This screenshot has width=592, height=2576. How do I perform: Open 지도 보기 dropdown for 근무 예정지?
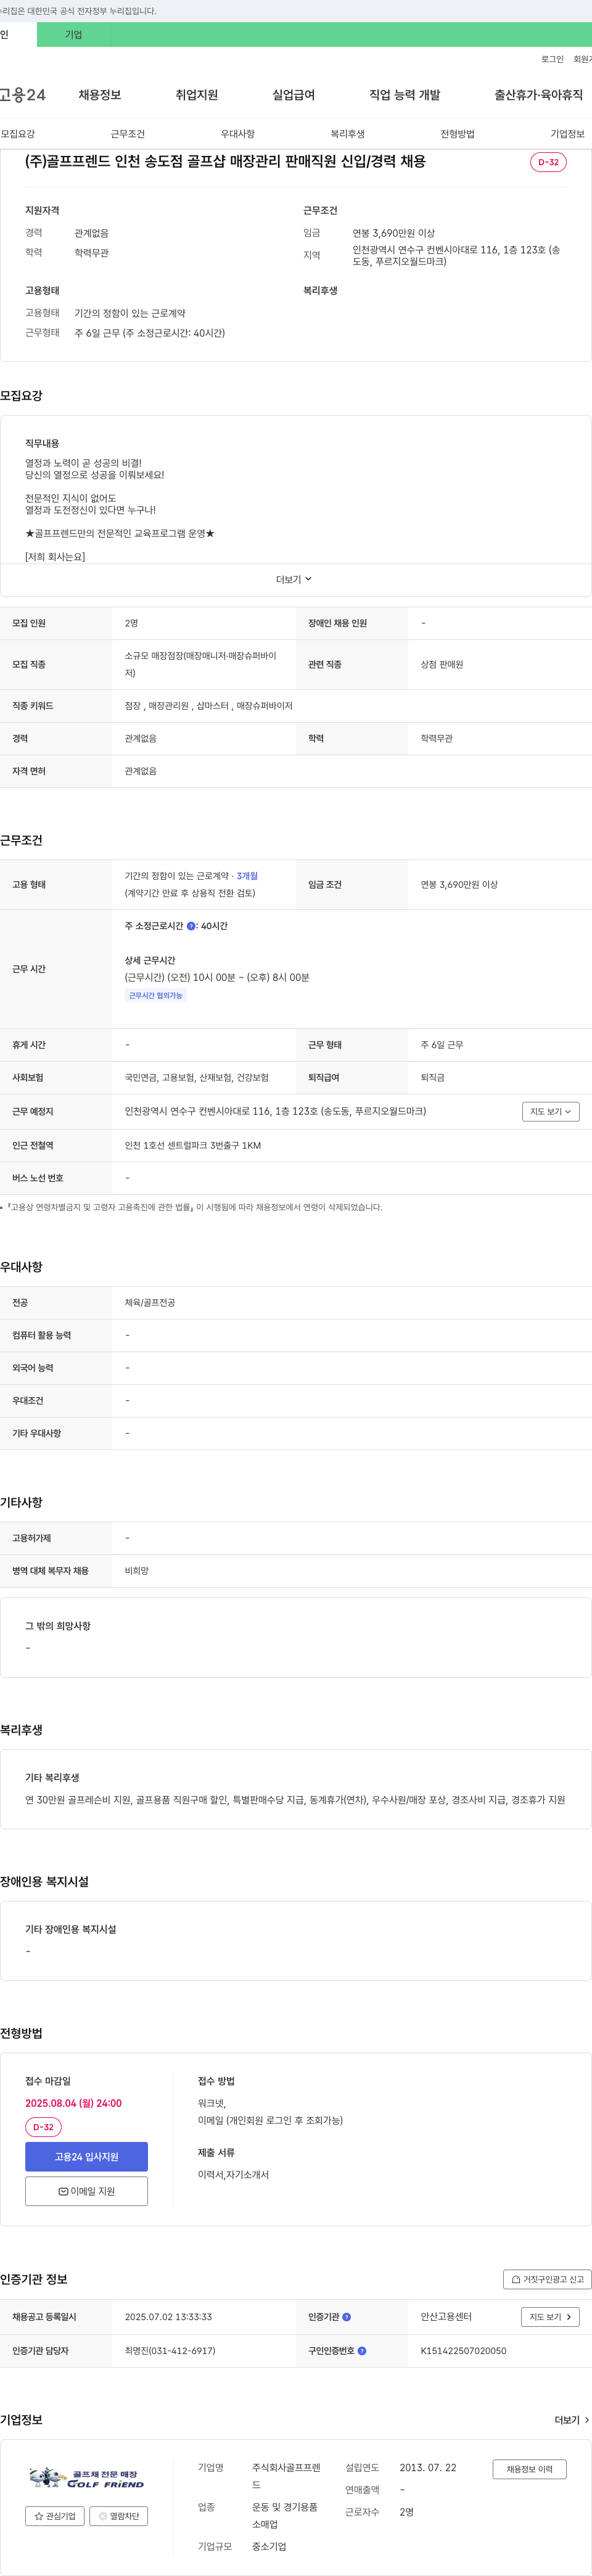550,1111
